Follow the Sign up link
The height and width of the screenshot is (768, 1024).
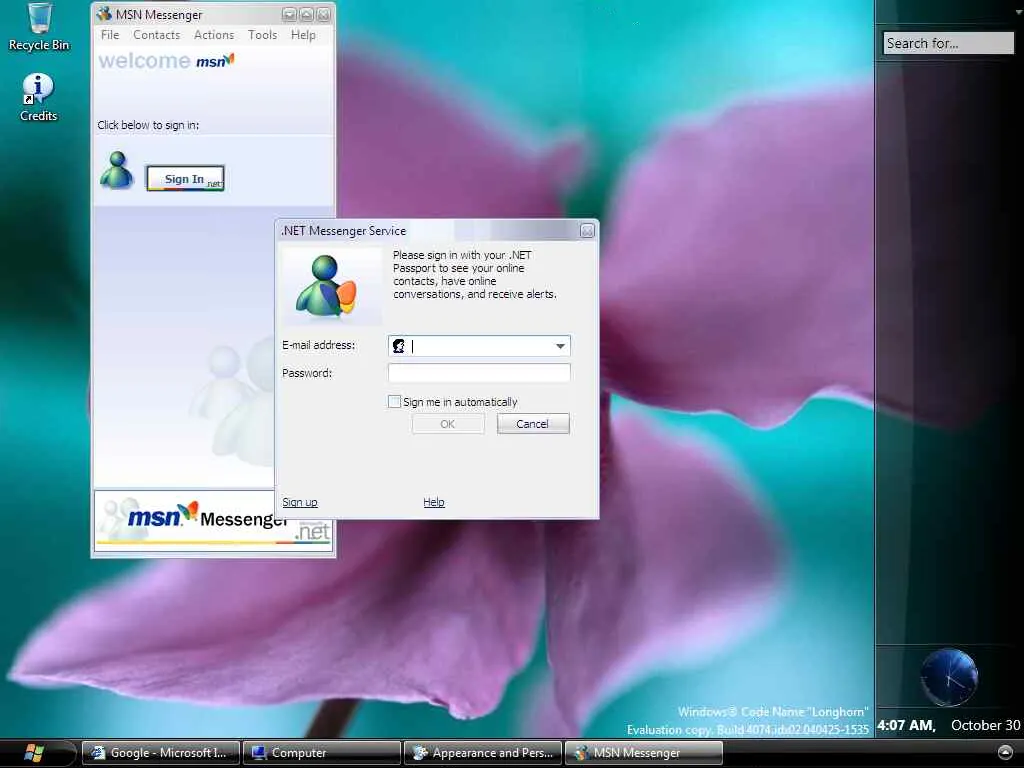300,502
